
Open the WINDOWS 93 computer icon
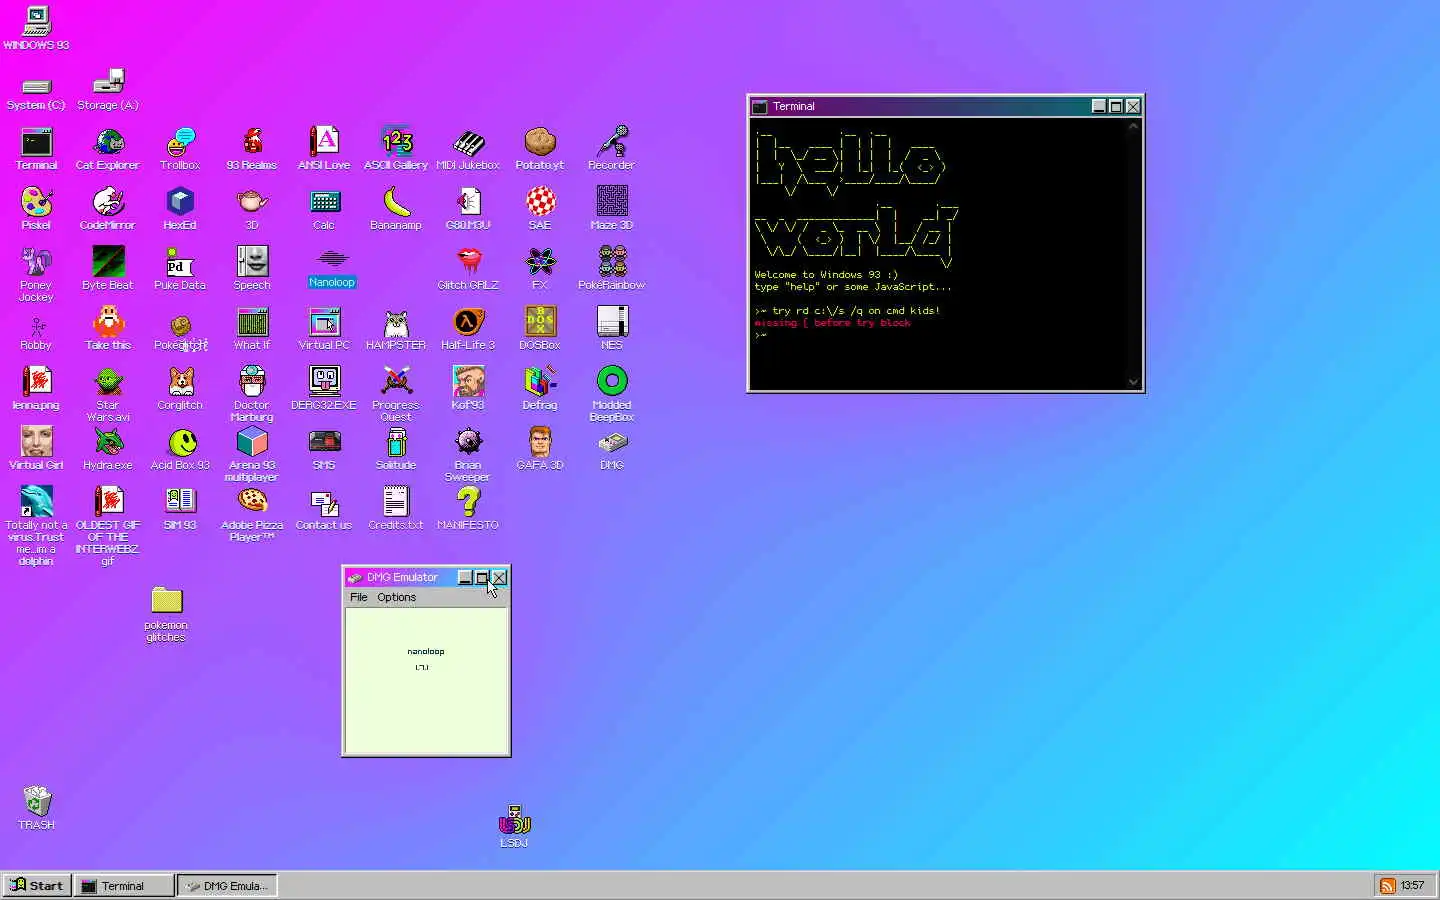pyautogui.click(x=36, y=28)
